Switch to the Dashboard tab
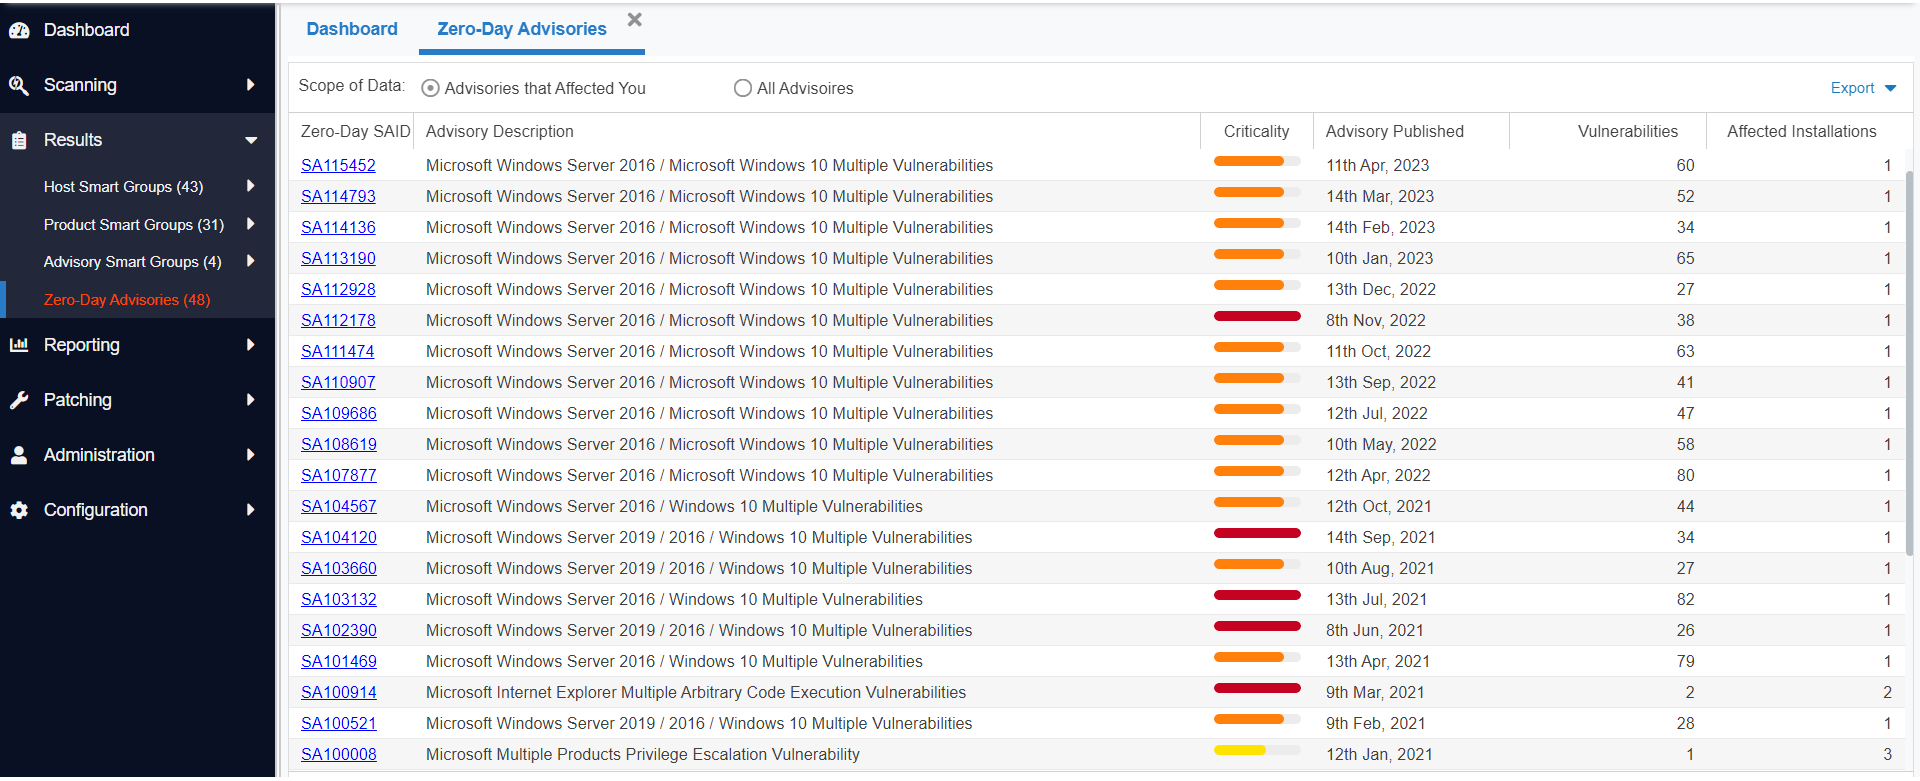The height and width of the screenshot is (781, 1920). coord(351,29)
